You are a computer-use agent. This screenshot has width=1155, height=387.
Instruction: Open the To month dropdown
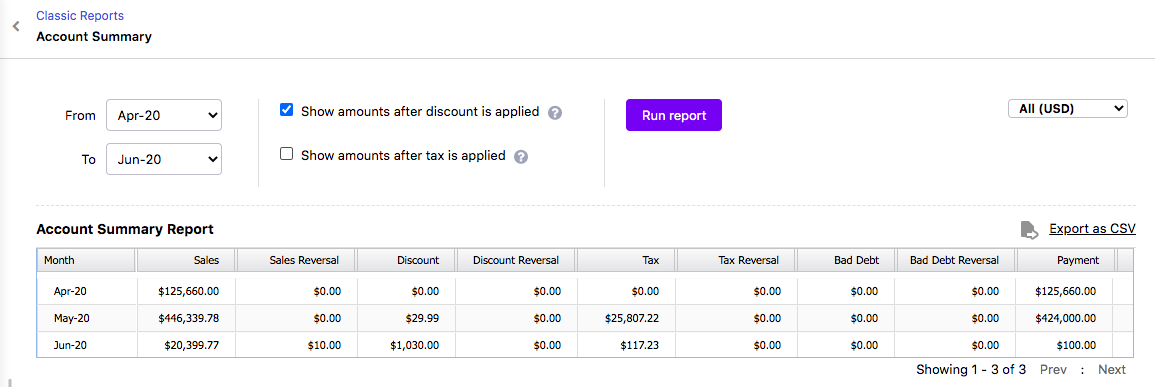pyautogui.click(x=164, y=159)
